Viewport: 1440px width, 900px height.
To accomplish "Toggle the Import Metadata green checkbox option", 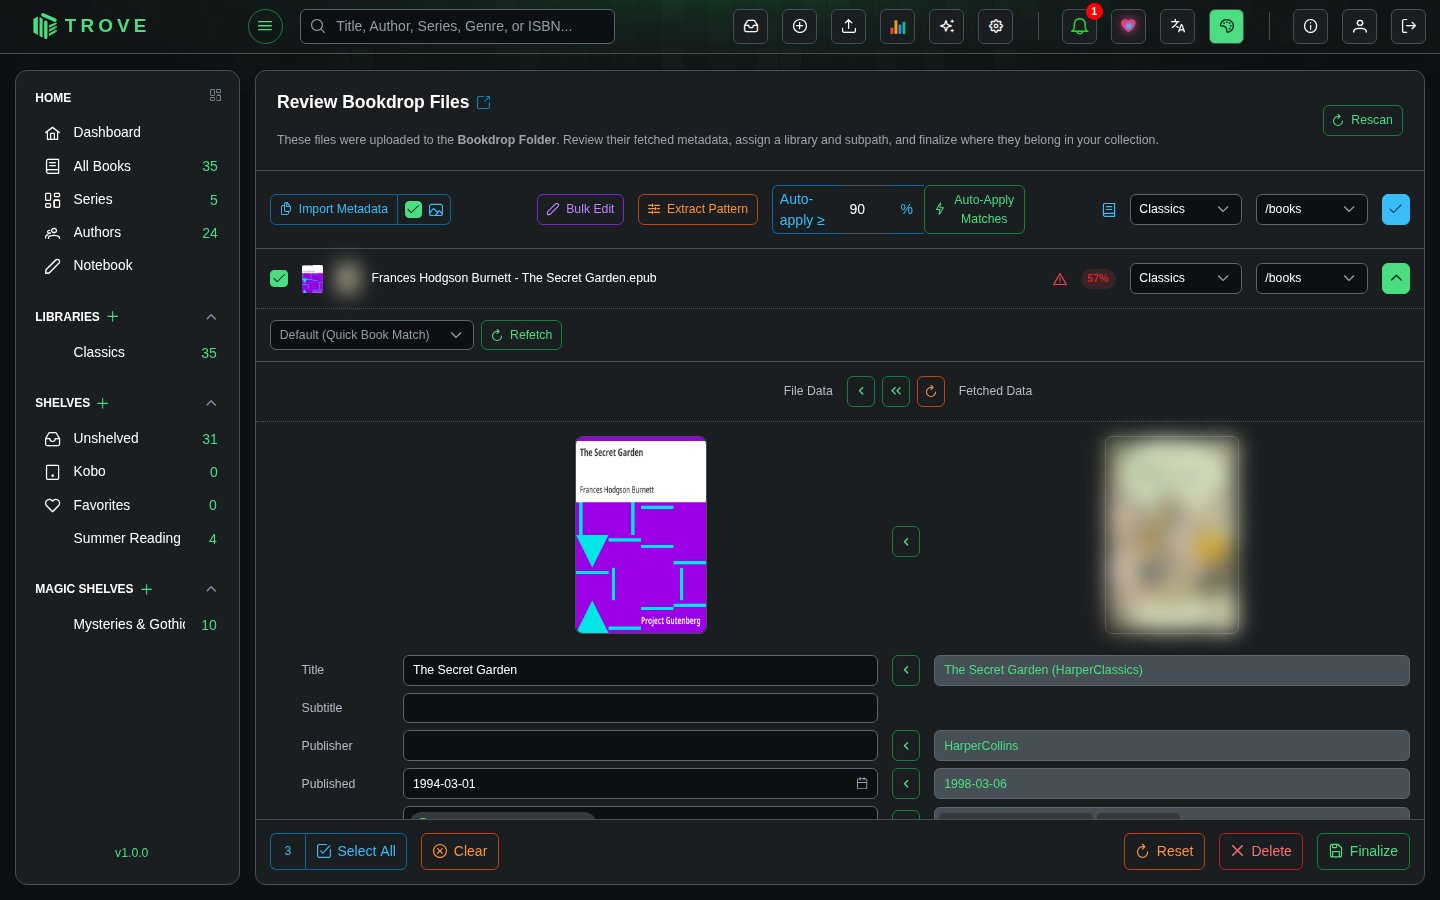I will pos(413,209).
